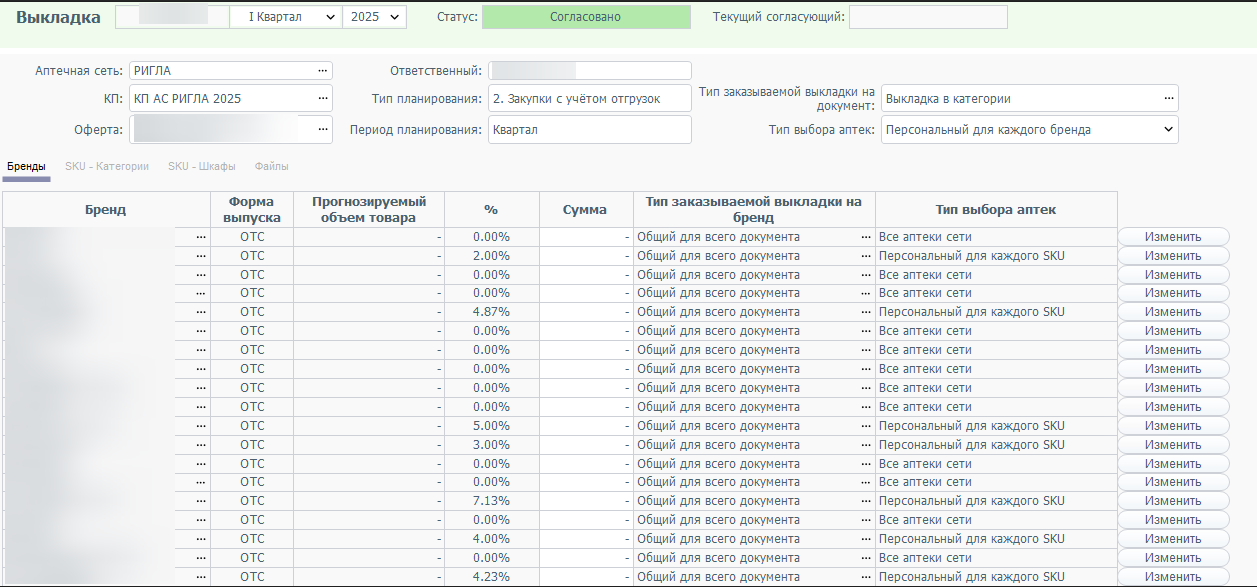1257x587 pixels.
Task: Open display type ellipsis in the 4.23% row
Action: click(x=866, y=577)
